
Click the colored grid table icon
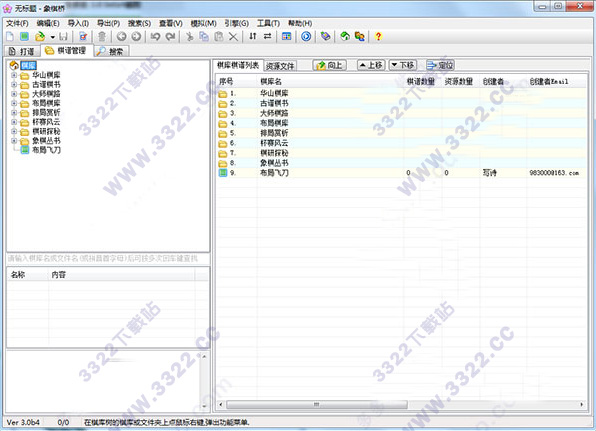point(287,36)
